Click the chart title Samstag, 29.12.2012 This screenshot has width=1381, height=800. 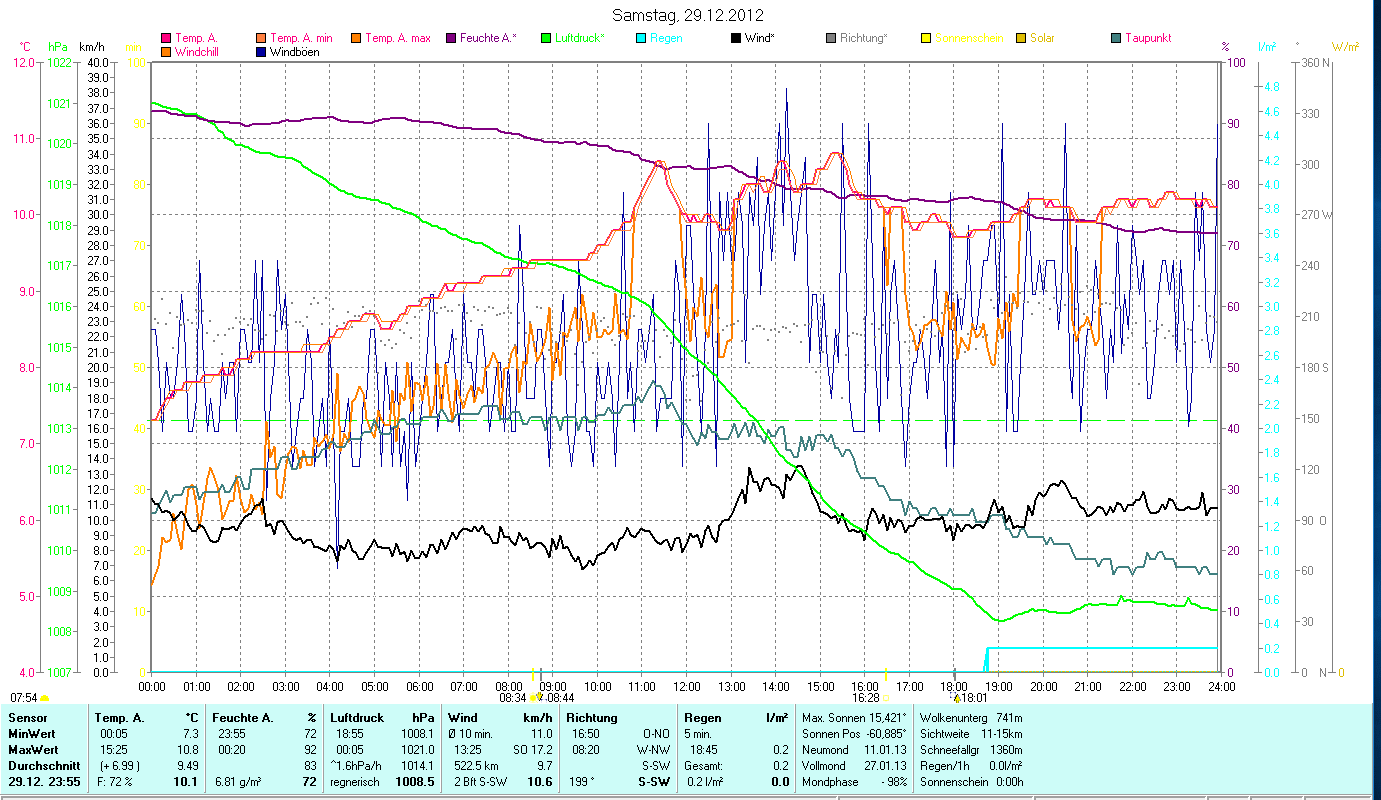click(x=690, y=15)
